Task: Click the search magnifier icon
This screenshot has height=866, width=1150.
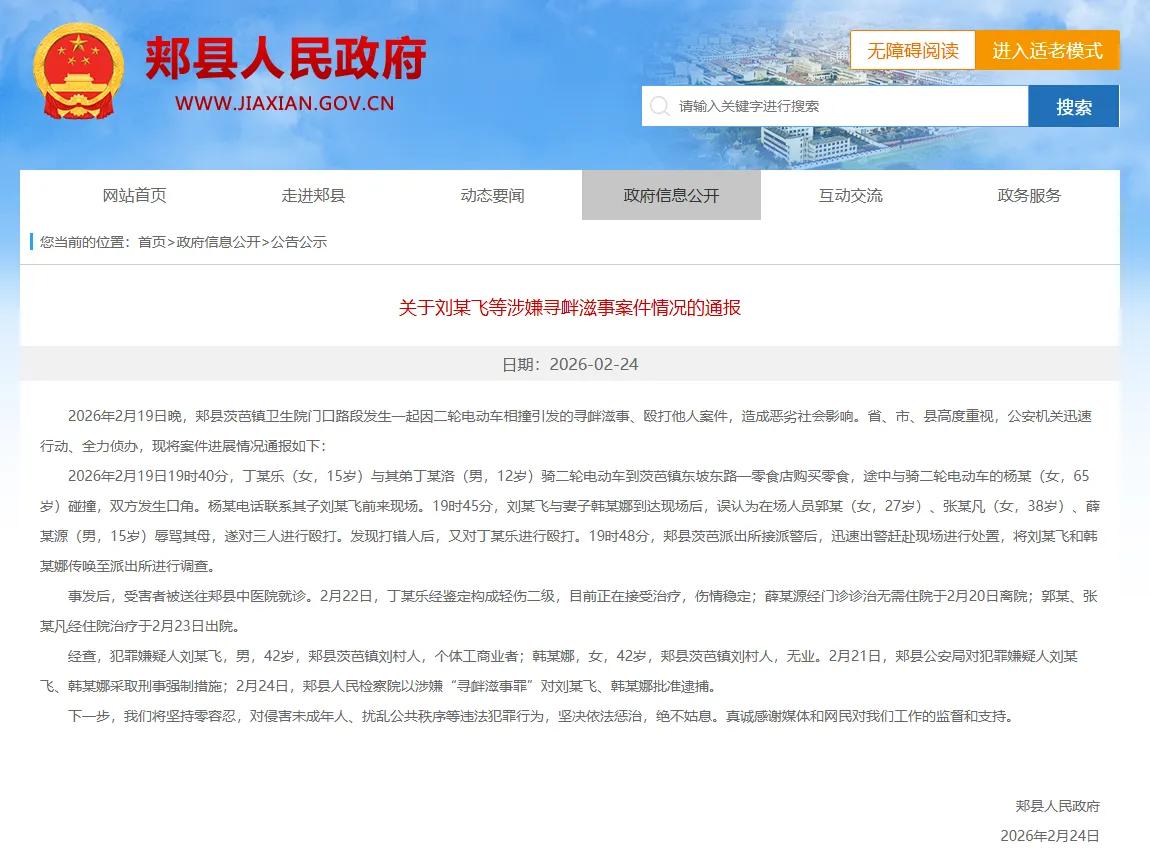Action: point(660,105)
